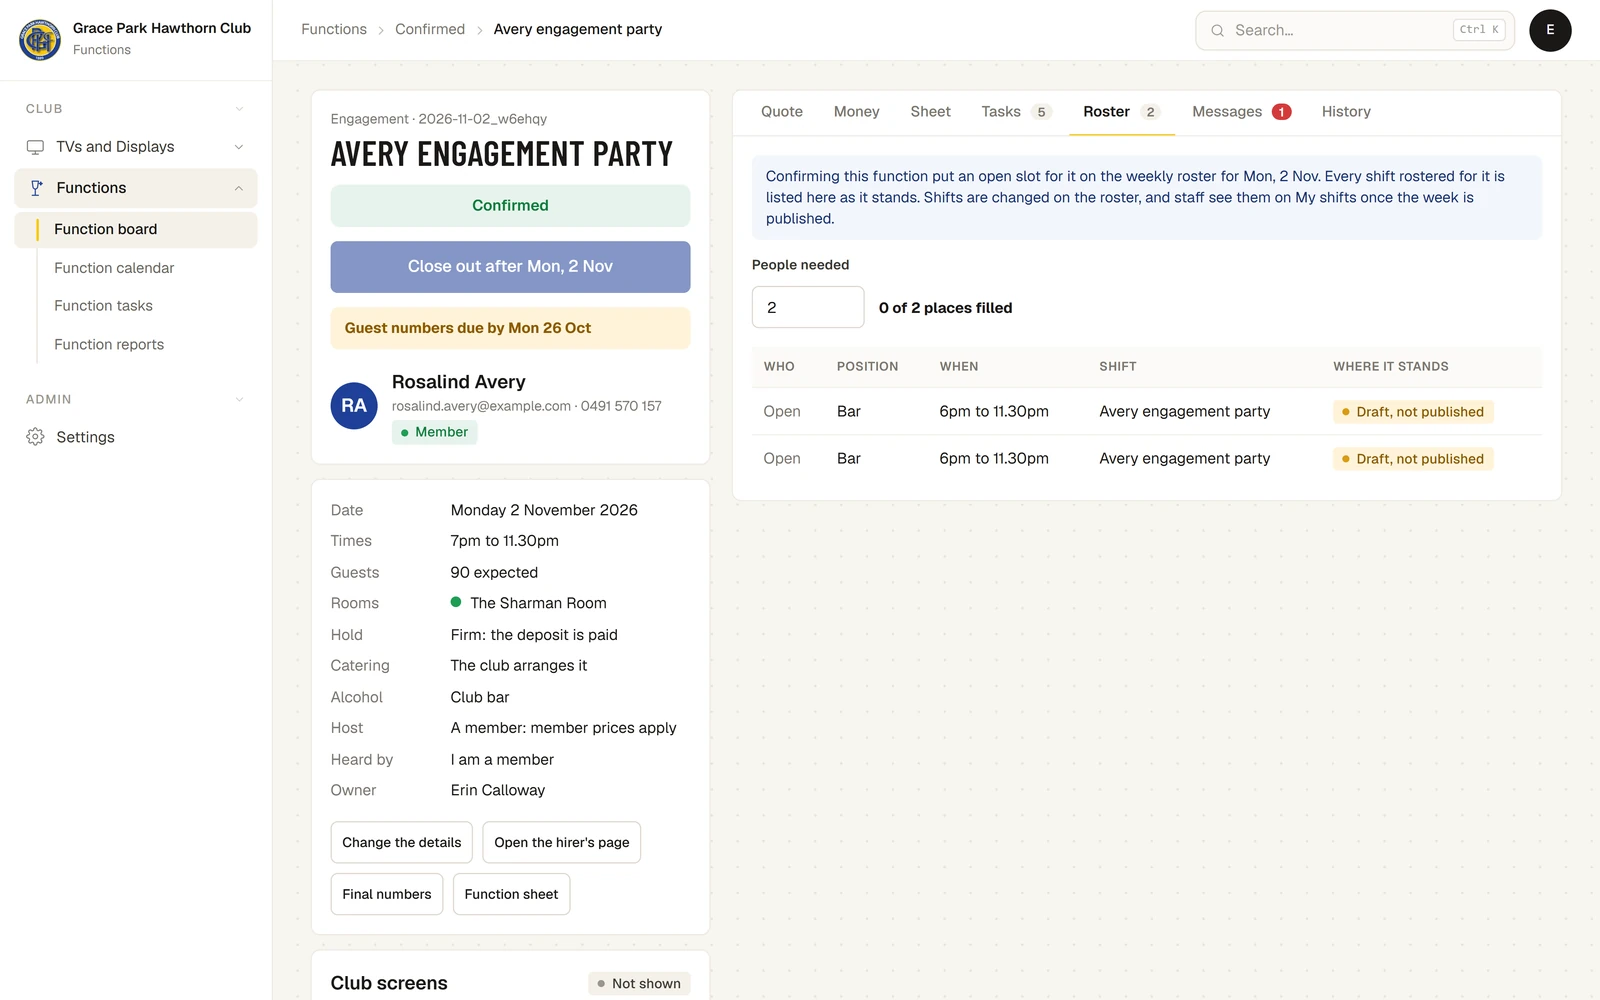Click the RA hirer avatar
Image resolution: width=1600 pixels, height=1000 pixels.
tap(354, 406)
